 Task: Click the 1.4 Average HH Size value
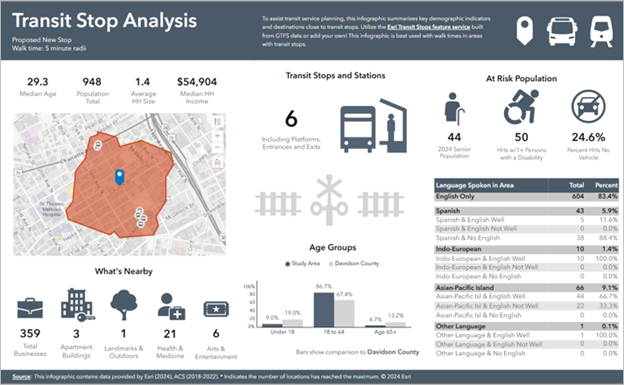click(142, 82)
